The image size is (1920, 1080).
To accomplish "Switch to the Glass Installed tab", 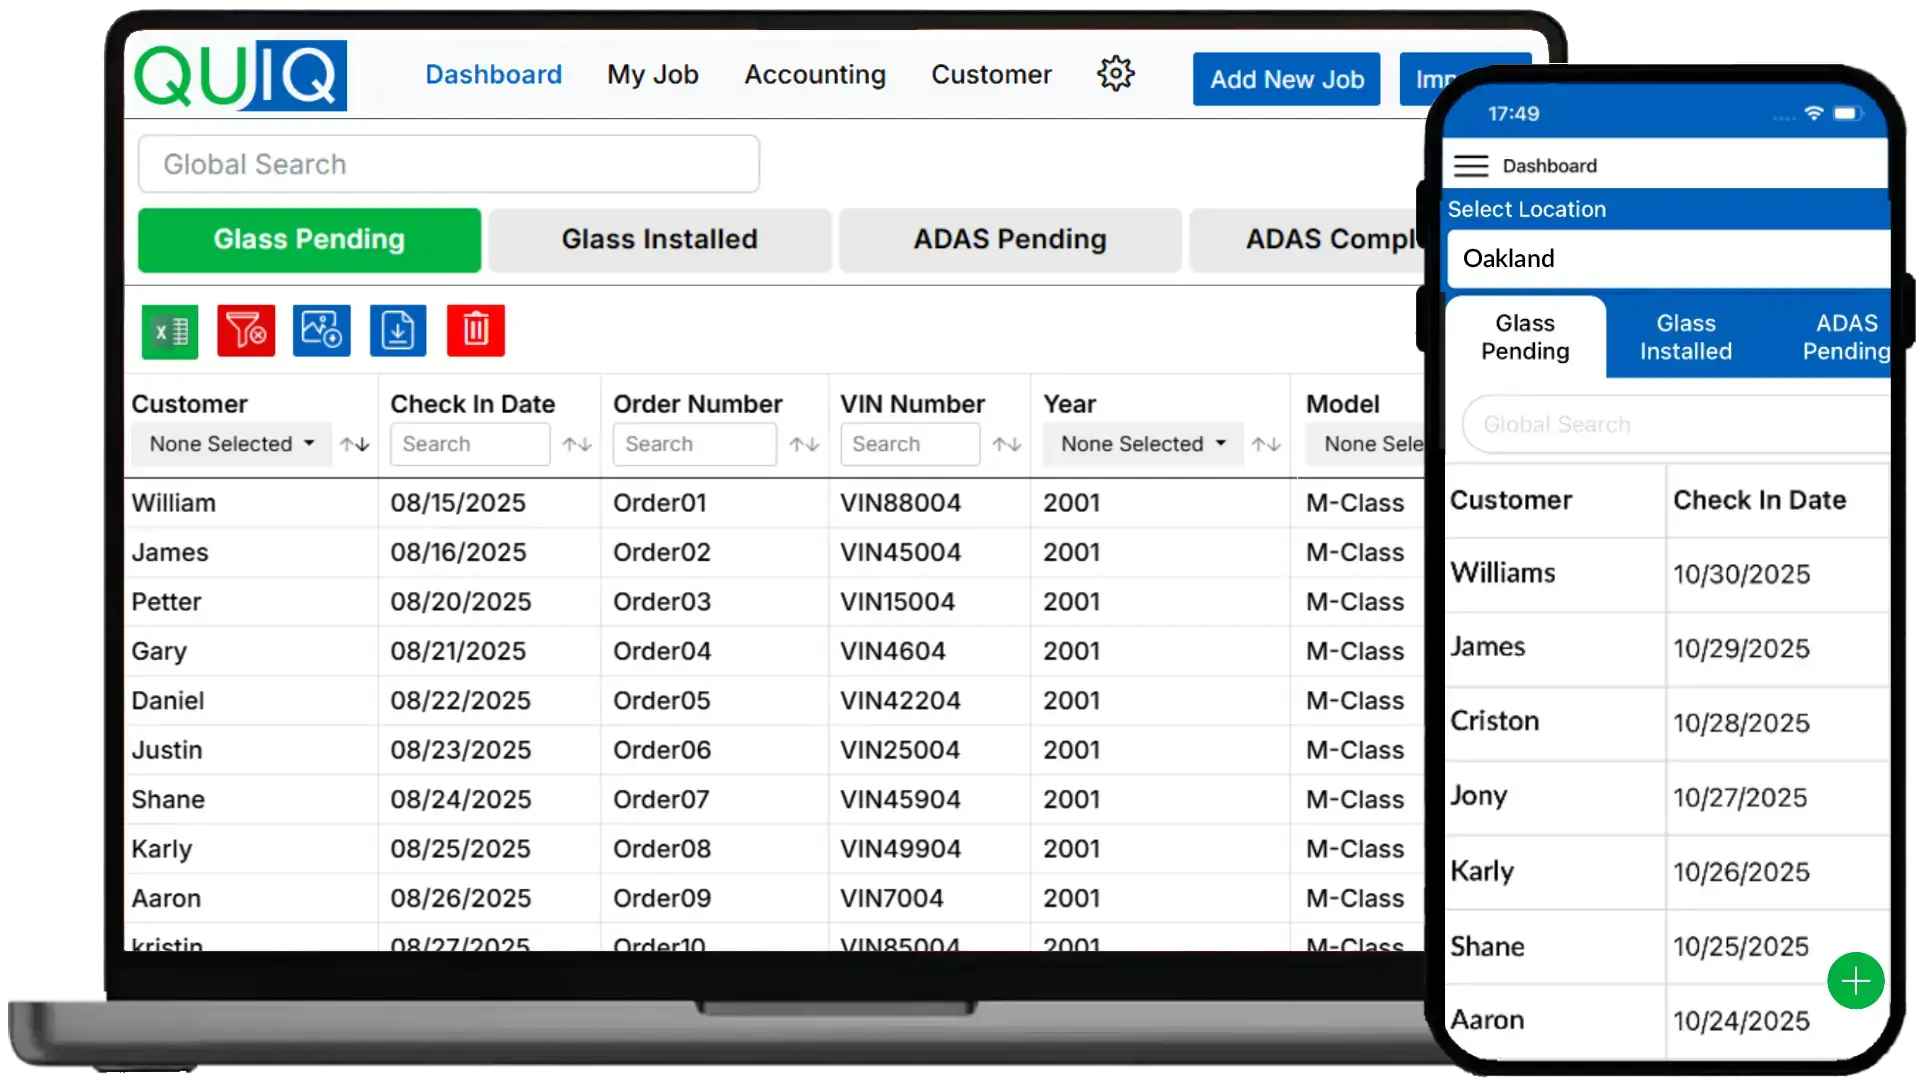I will coord(660,240).
